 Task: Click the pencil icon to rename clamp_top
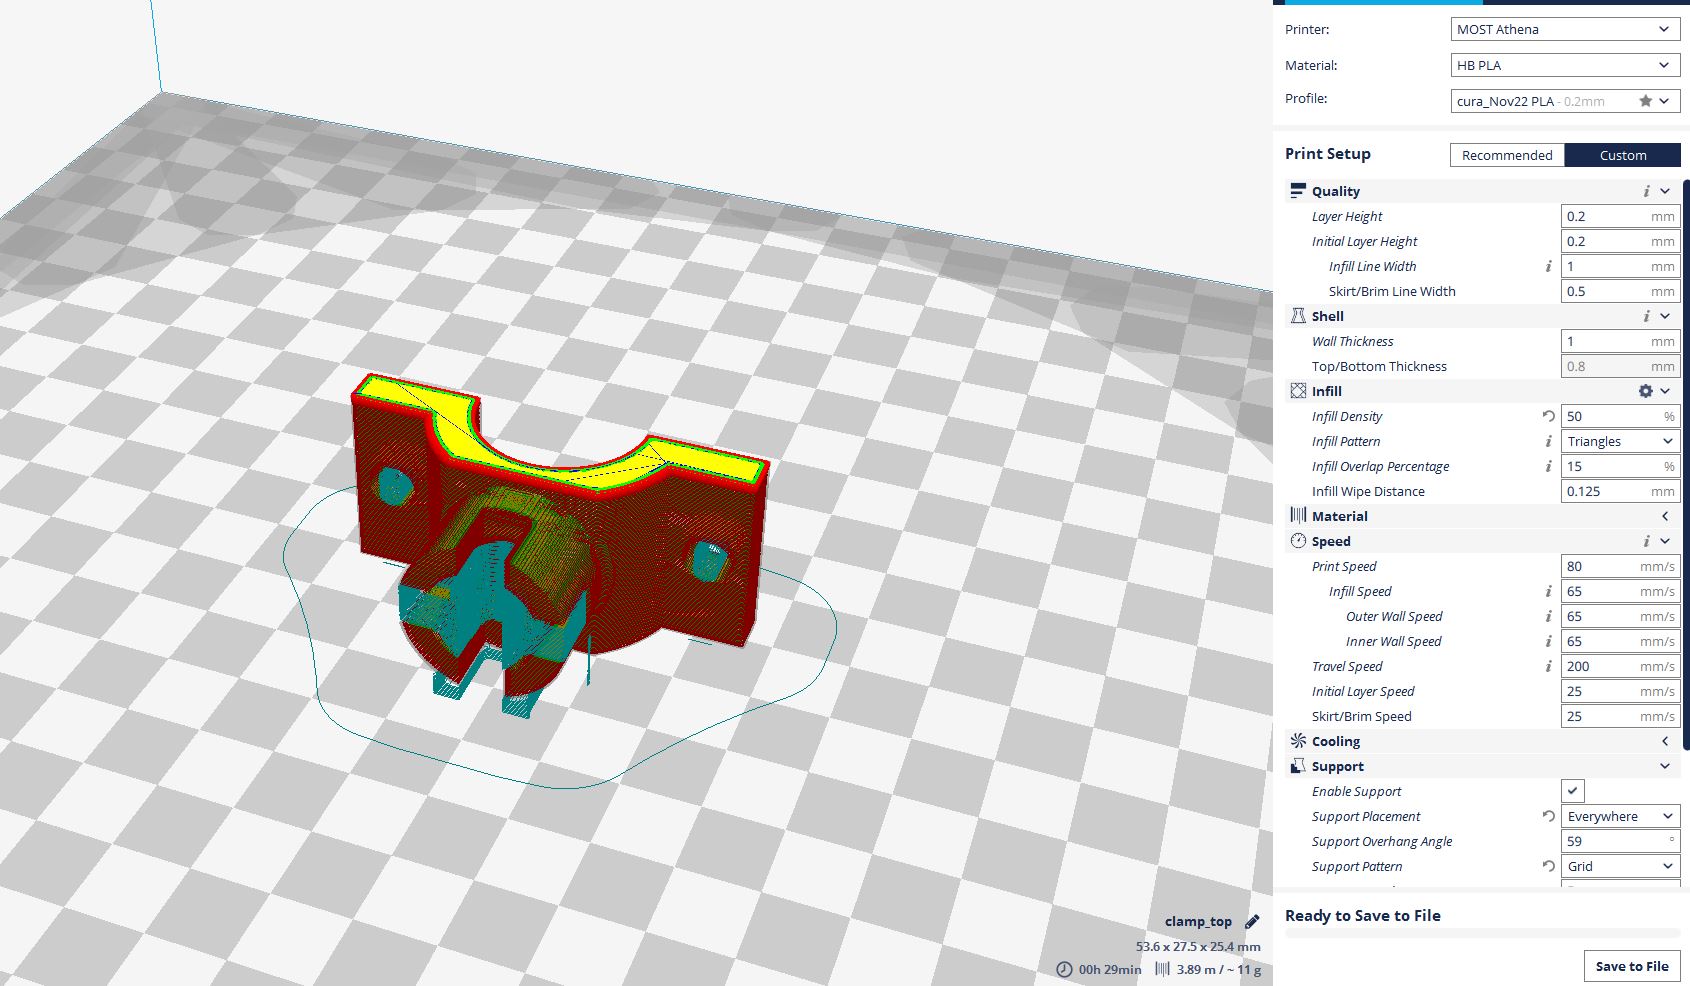click(x=1252, y=922)
